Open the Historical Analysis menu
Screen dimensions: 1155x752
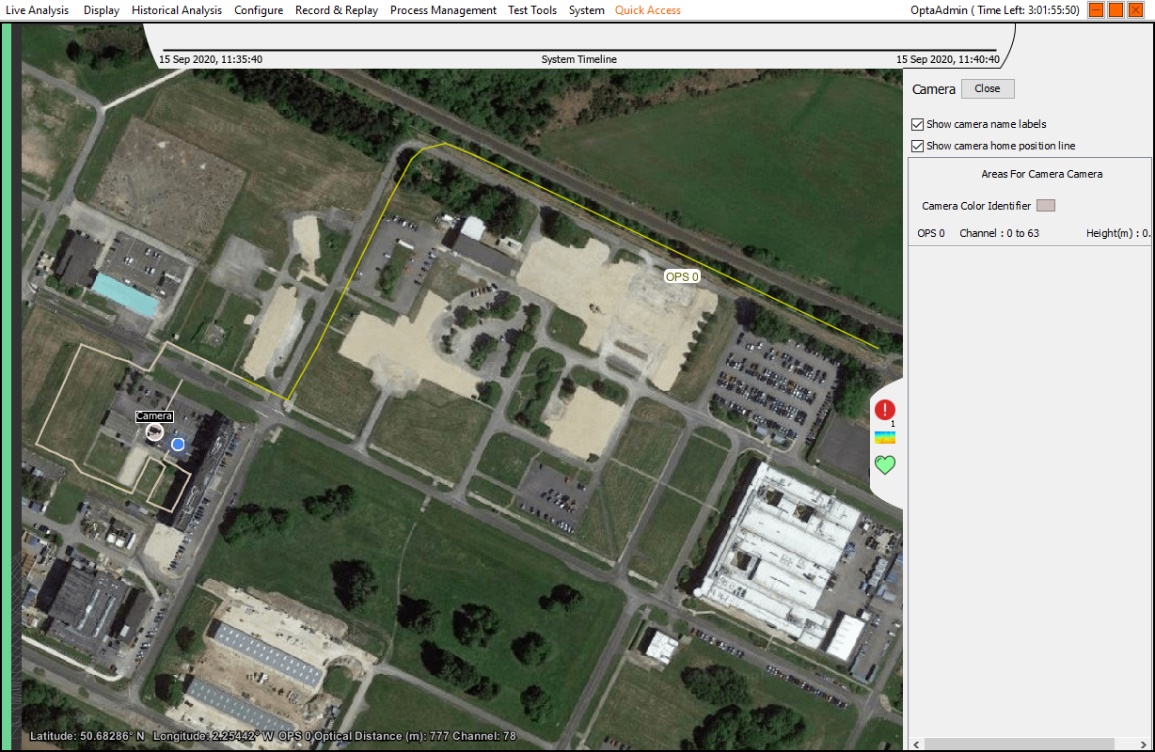[x=177, y=10]
